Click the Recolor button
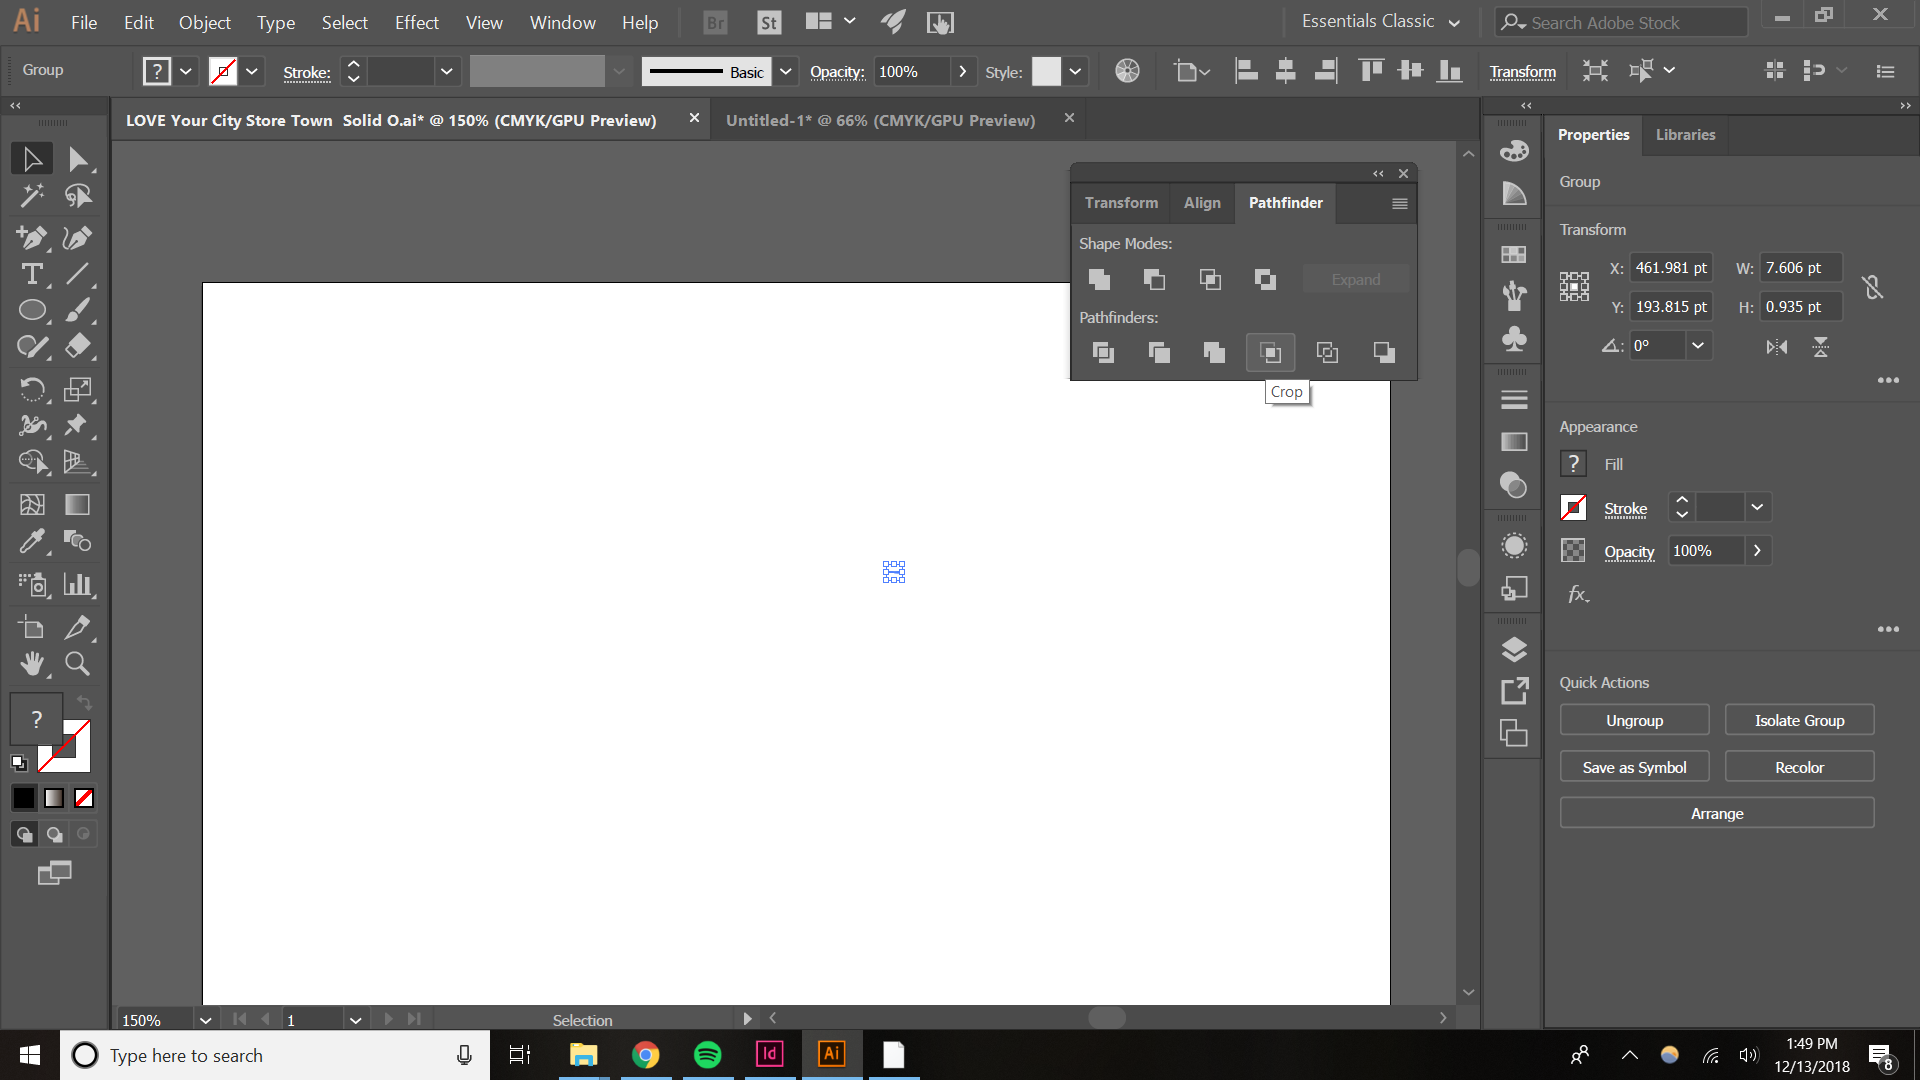Viewport: 1920px width, 1080px height. pos(1799,766)
